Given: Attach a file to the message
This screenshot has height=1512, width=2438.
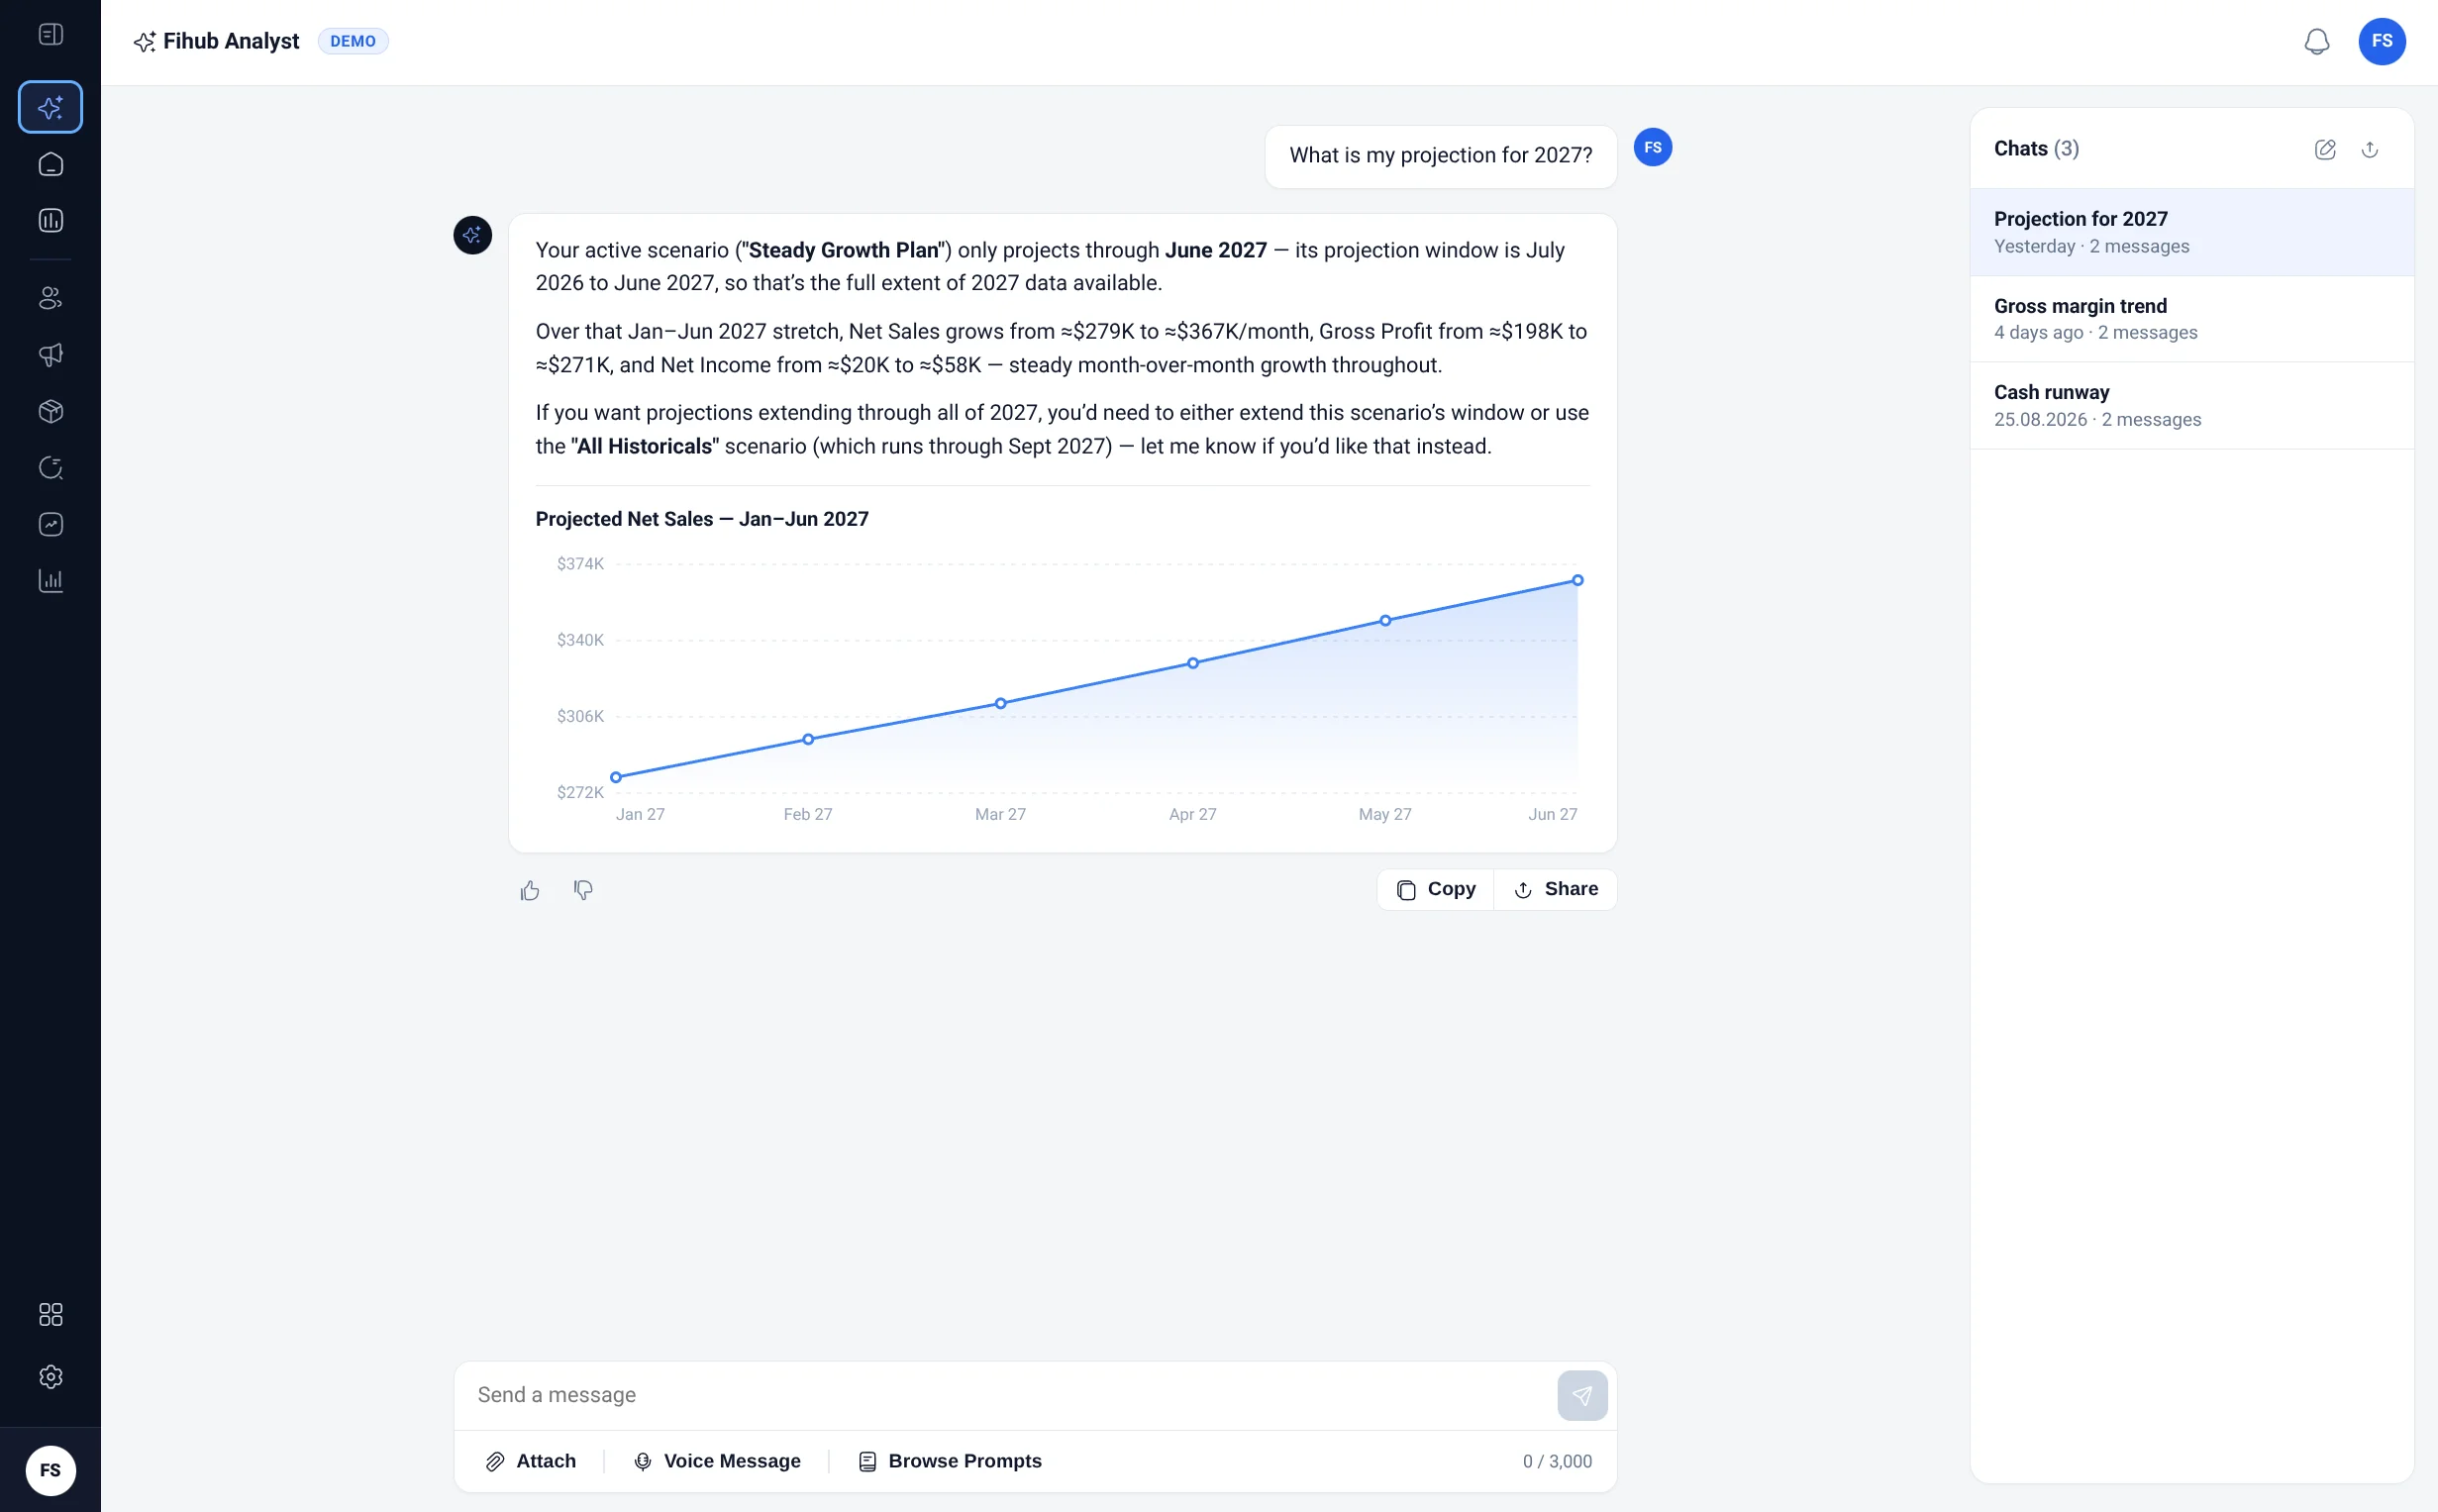Looking at the screenshot, I should [x=531, y=1461].
